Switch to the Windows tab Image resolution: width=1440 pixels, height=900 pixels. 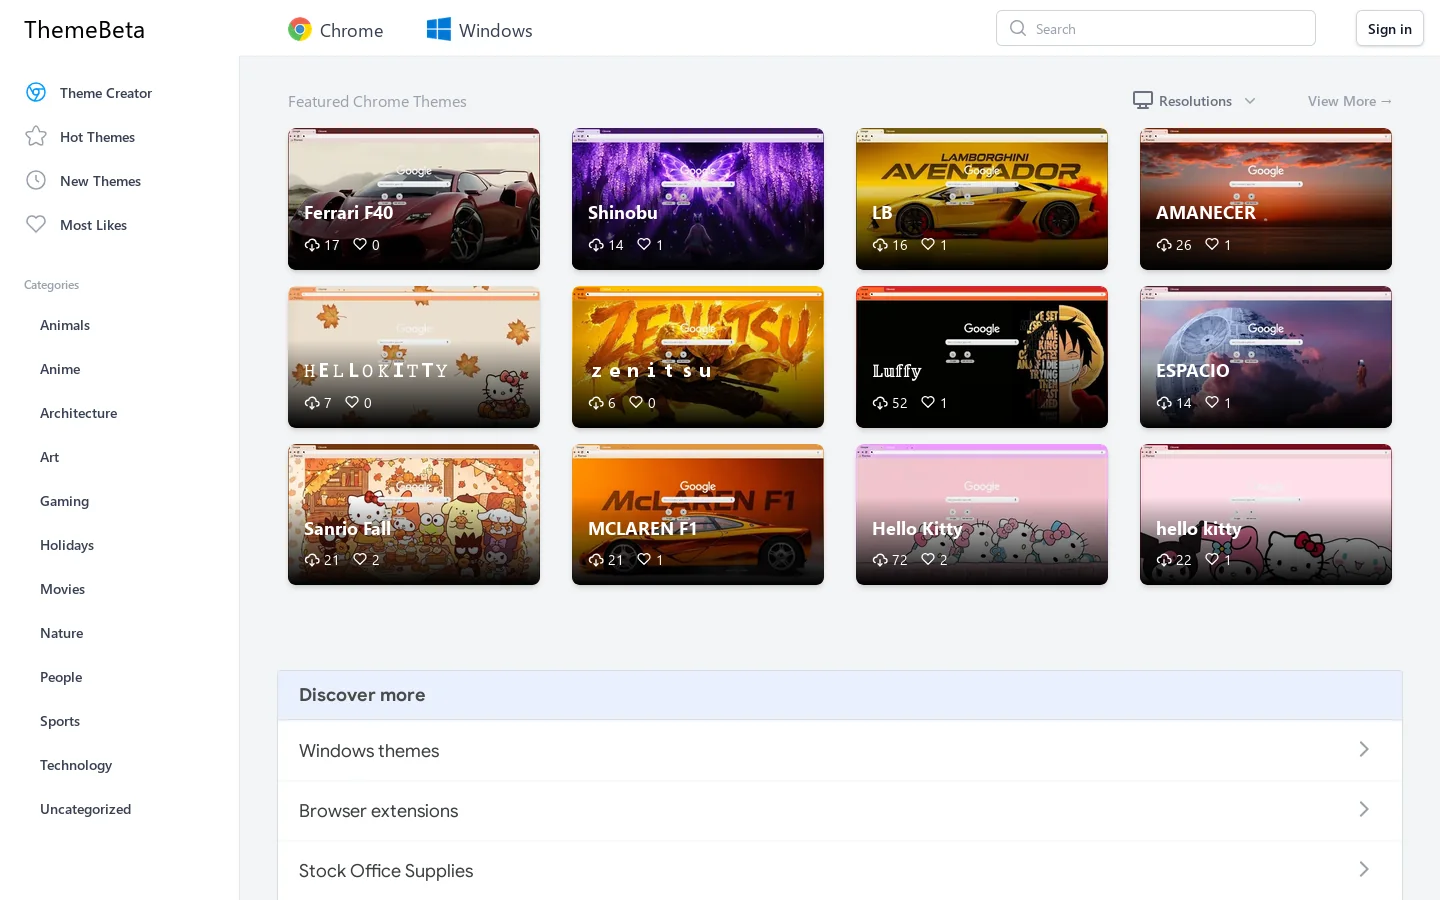pos(480,30)
